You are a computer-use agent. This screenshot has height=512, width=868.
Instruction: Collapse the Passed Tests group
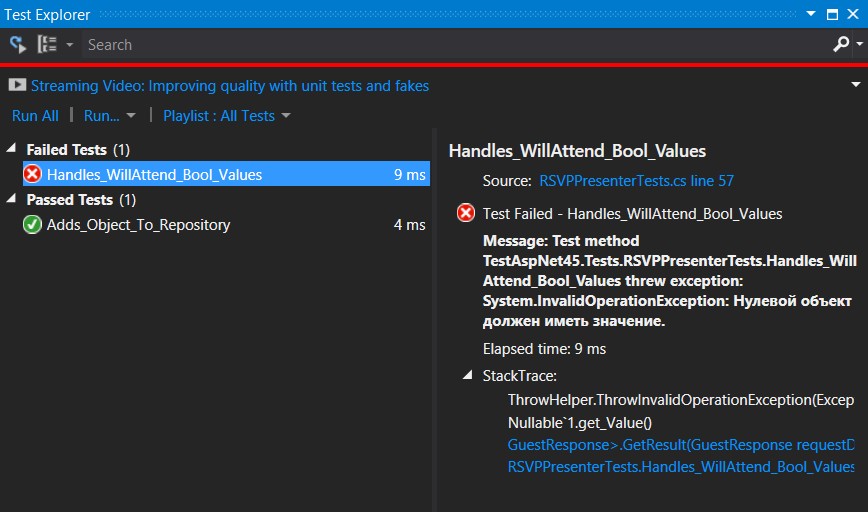click(11, 198)
